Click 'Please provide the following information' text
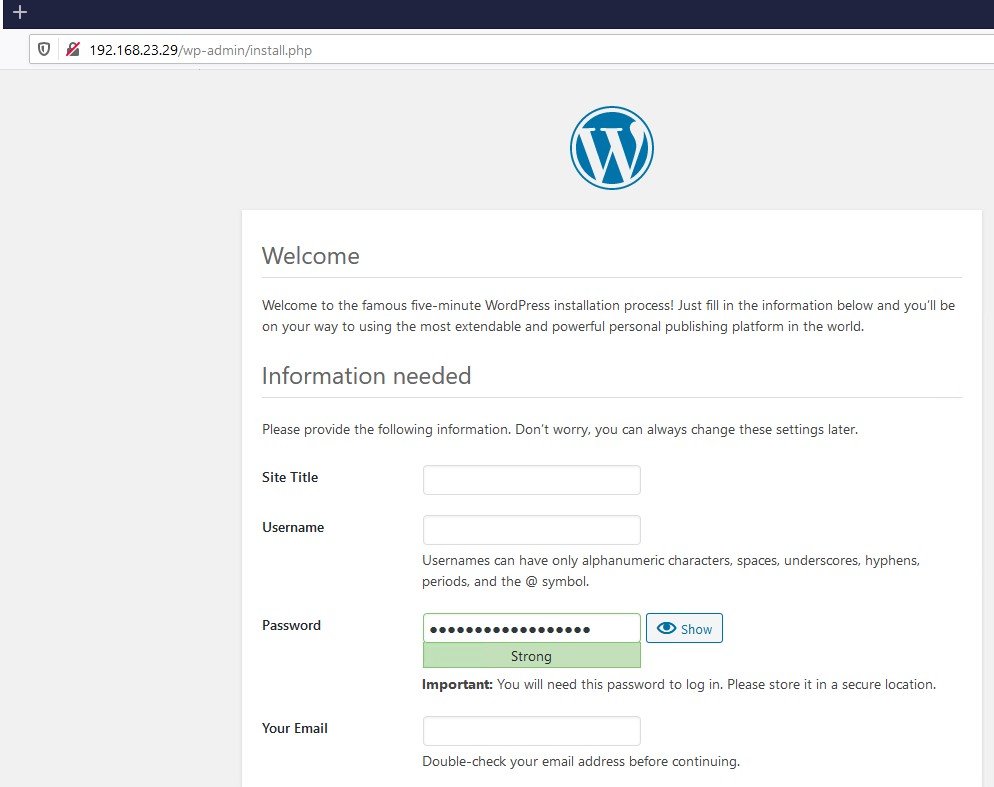 coord(560,429)
